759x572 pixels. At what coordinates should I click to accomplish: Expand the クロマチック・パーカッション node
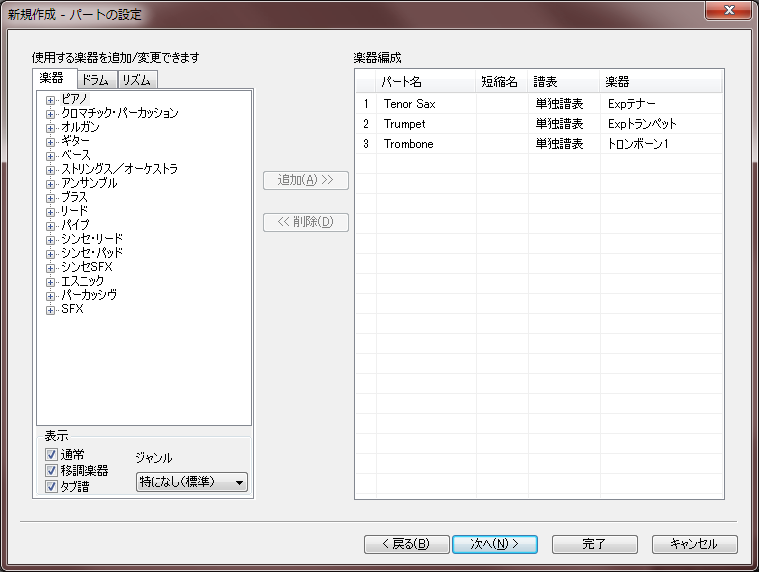(50, 114)
